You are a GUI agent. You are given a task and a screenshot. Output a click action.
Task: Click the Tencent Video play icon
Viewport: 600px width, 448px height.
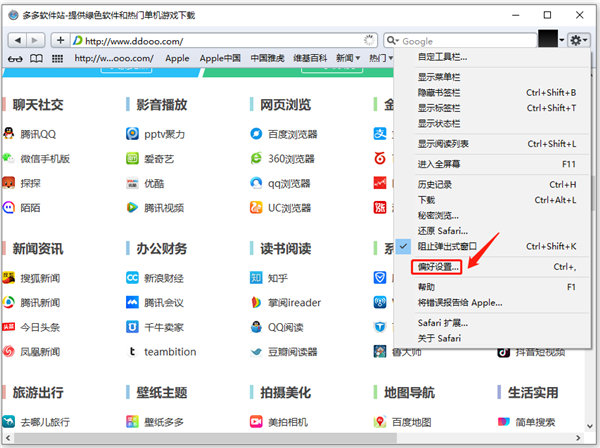(132, 207)
